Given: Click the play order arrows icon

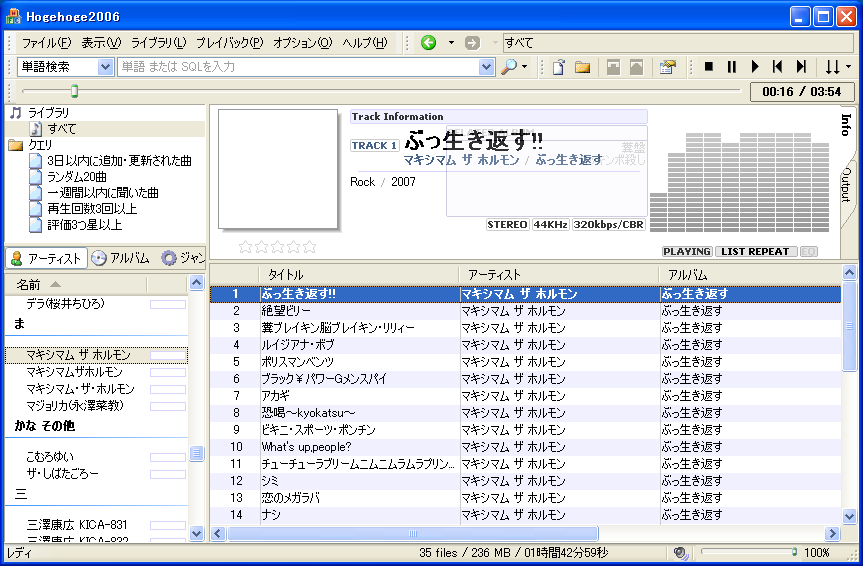Looking at the screenshot, I should point(832,67).
